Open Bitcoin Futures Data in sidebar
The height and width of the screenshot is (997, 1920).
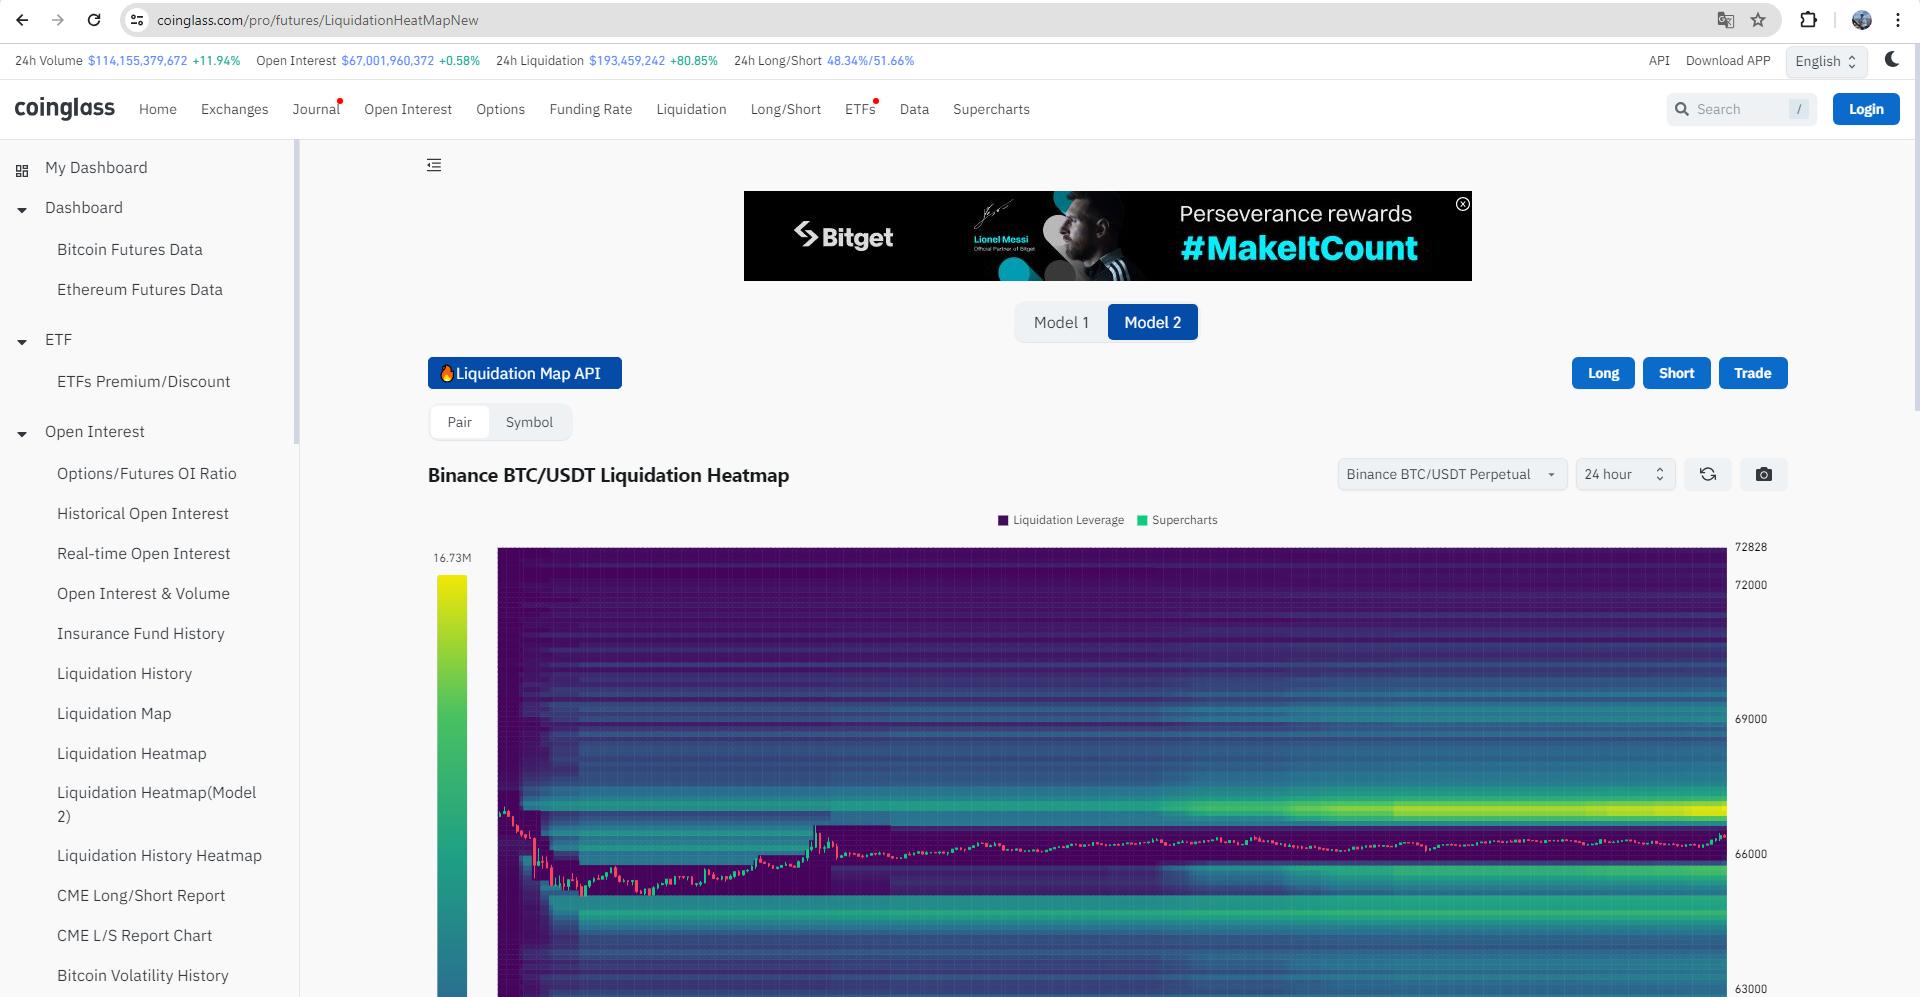[x=130, y=249]
